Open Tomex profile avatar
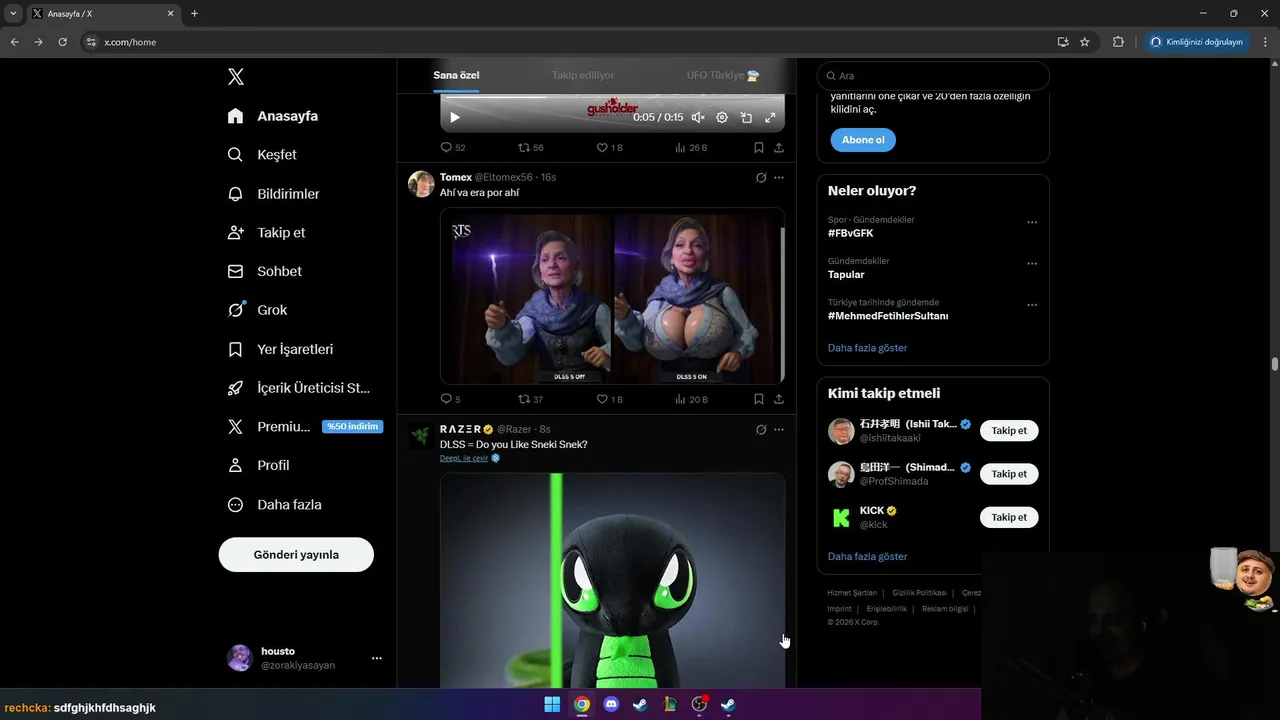The image size is (1280, 720). tap(421, 183)
